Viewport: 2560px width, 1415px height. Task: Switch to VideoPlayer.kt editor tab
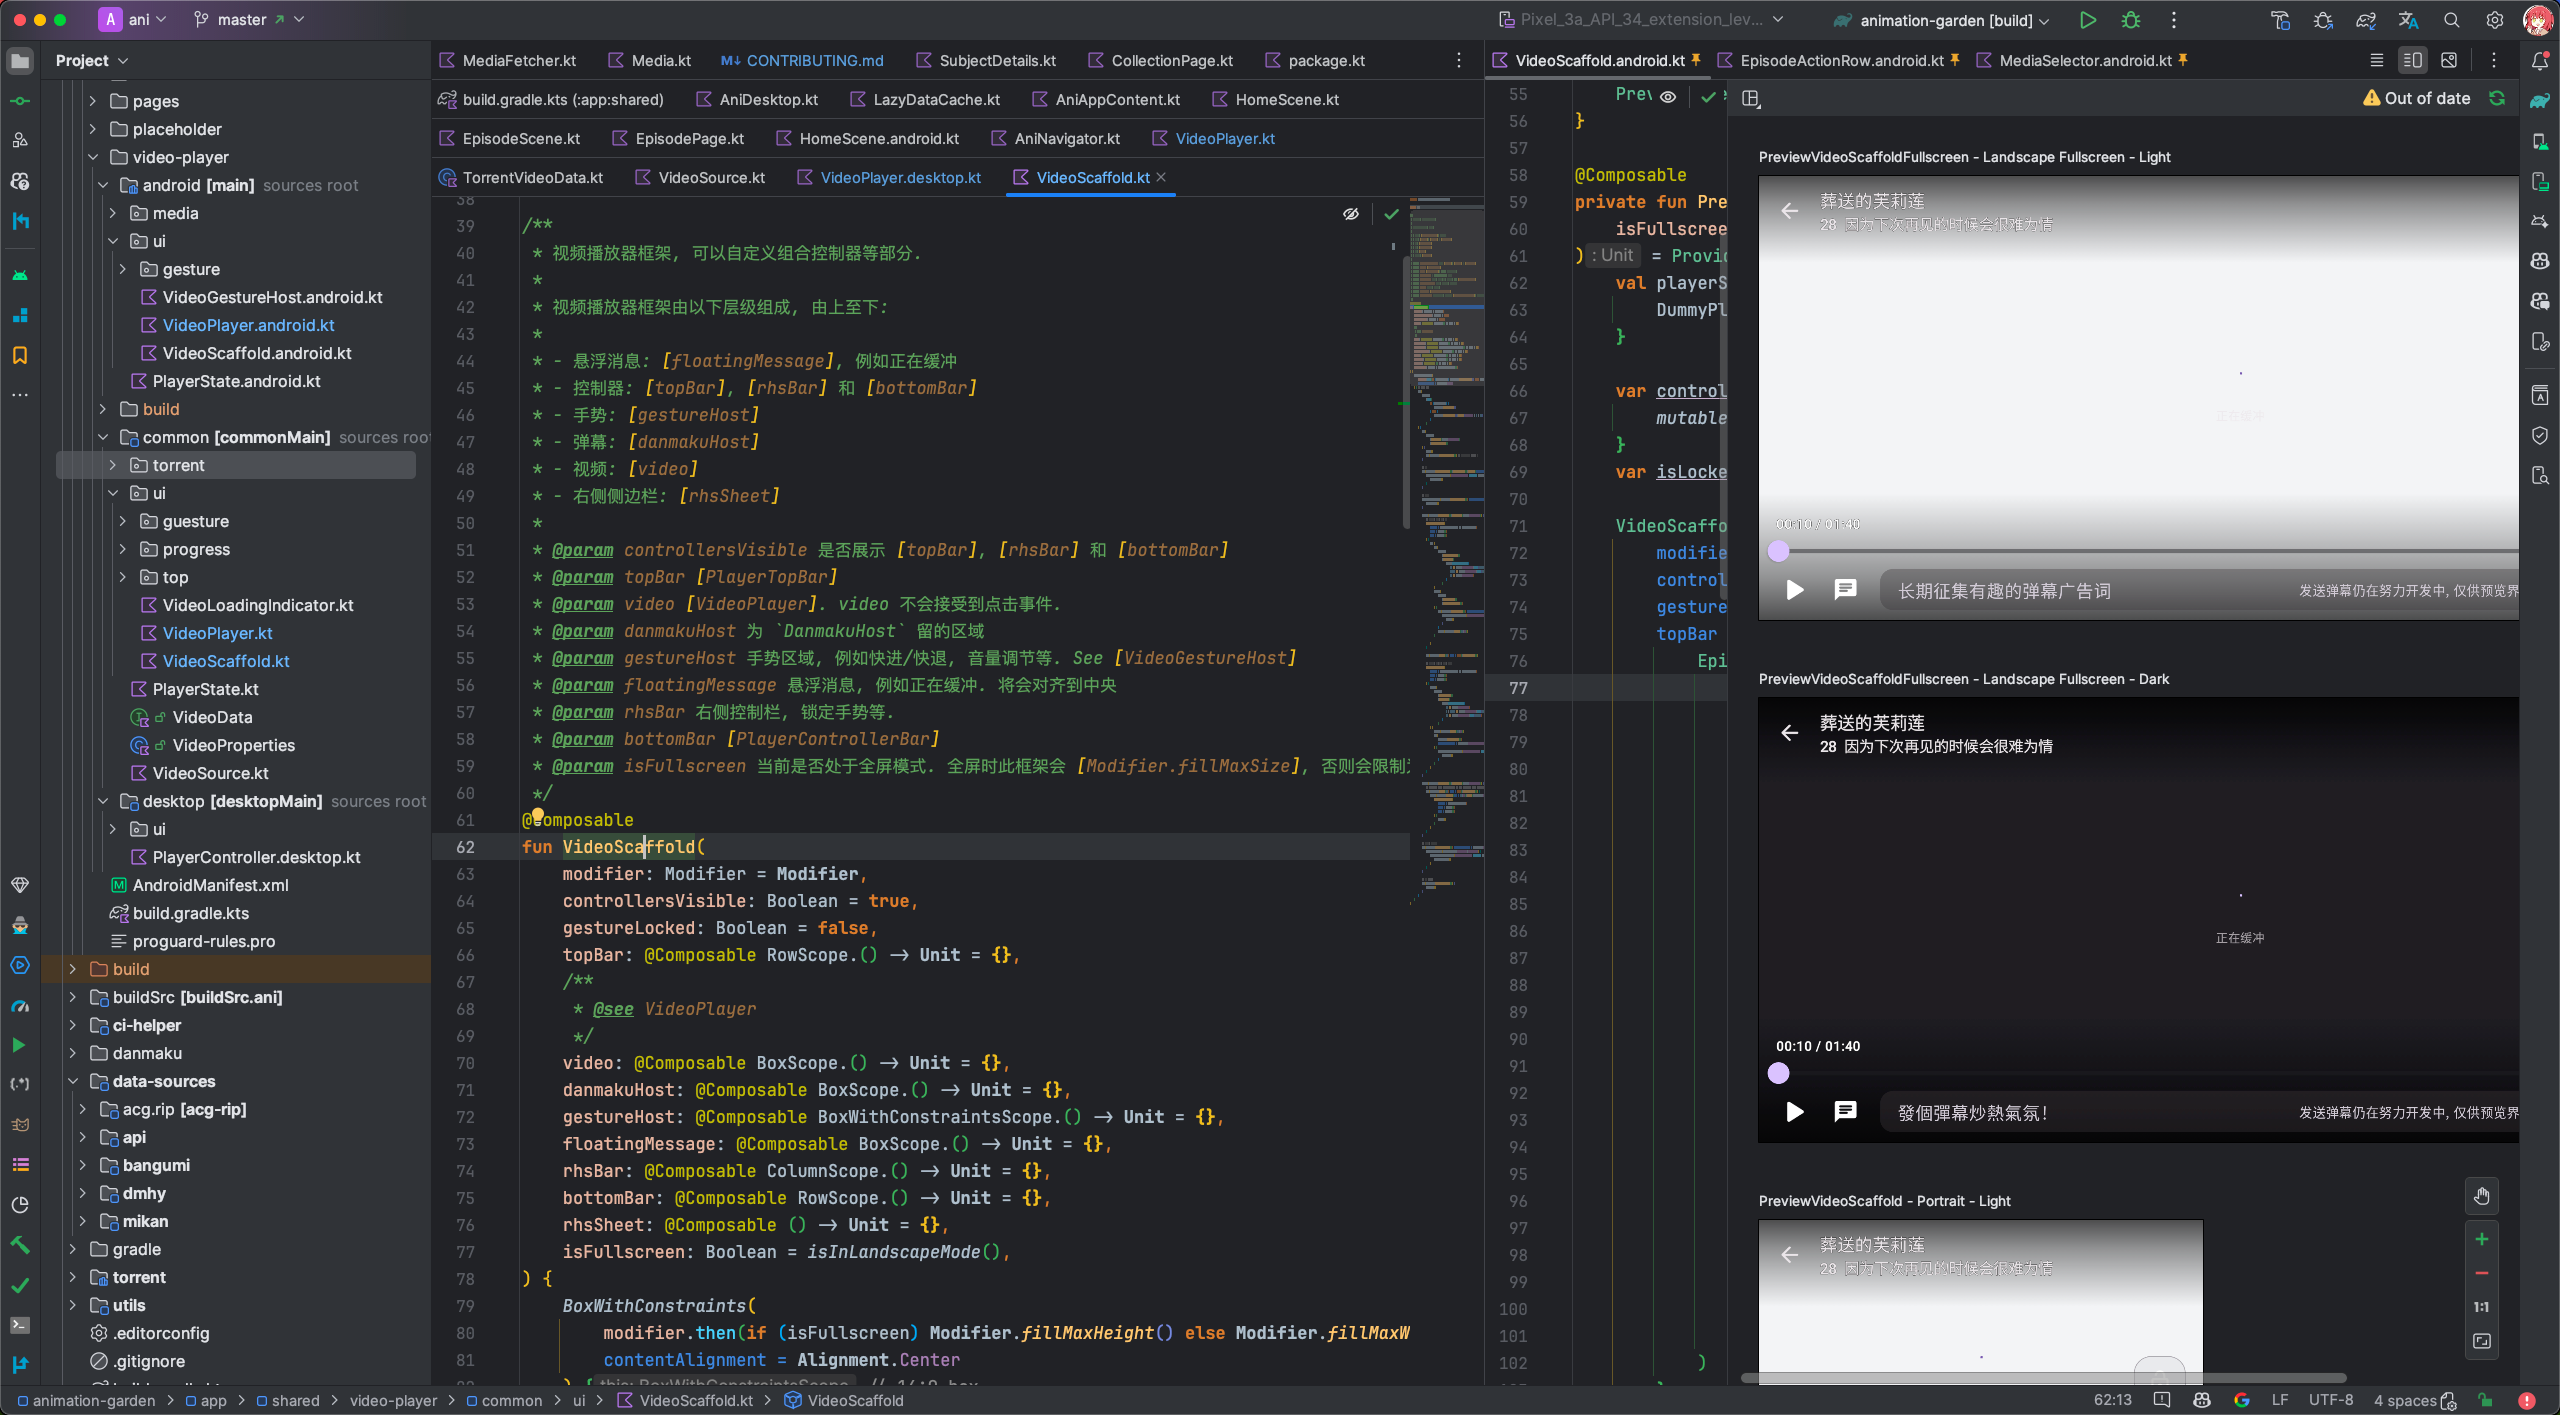[1214, 138]
